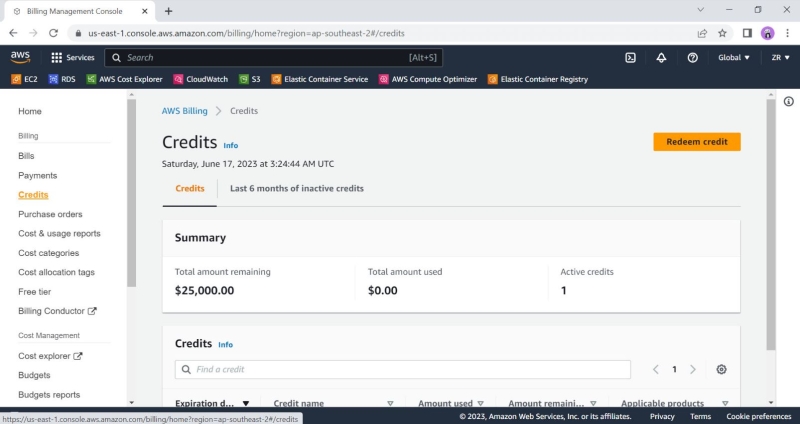
Task: Click the Redeem credit button
Action: click(x=696, y=142)
